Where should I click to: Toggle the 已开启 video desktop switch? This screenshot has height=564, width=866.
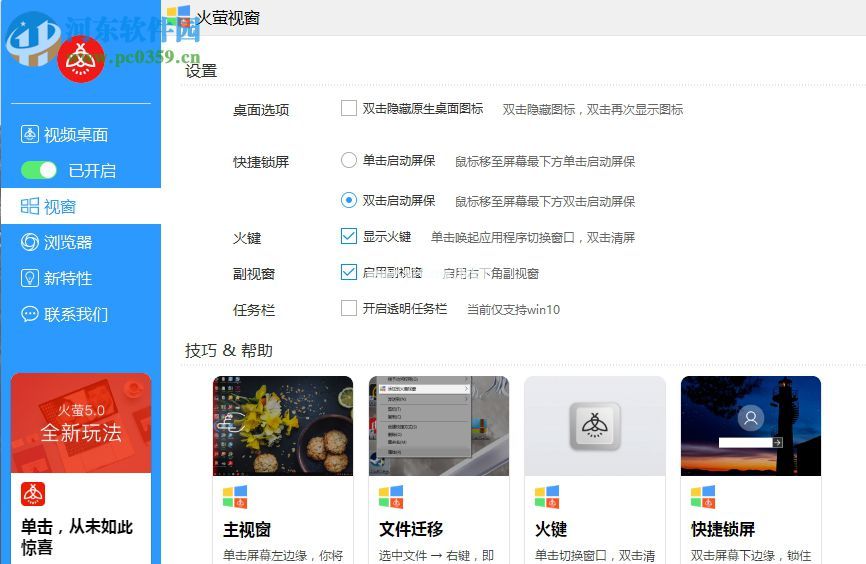click(39, 170)
